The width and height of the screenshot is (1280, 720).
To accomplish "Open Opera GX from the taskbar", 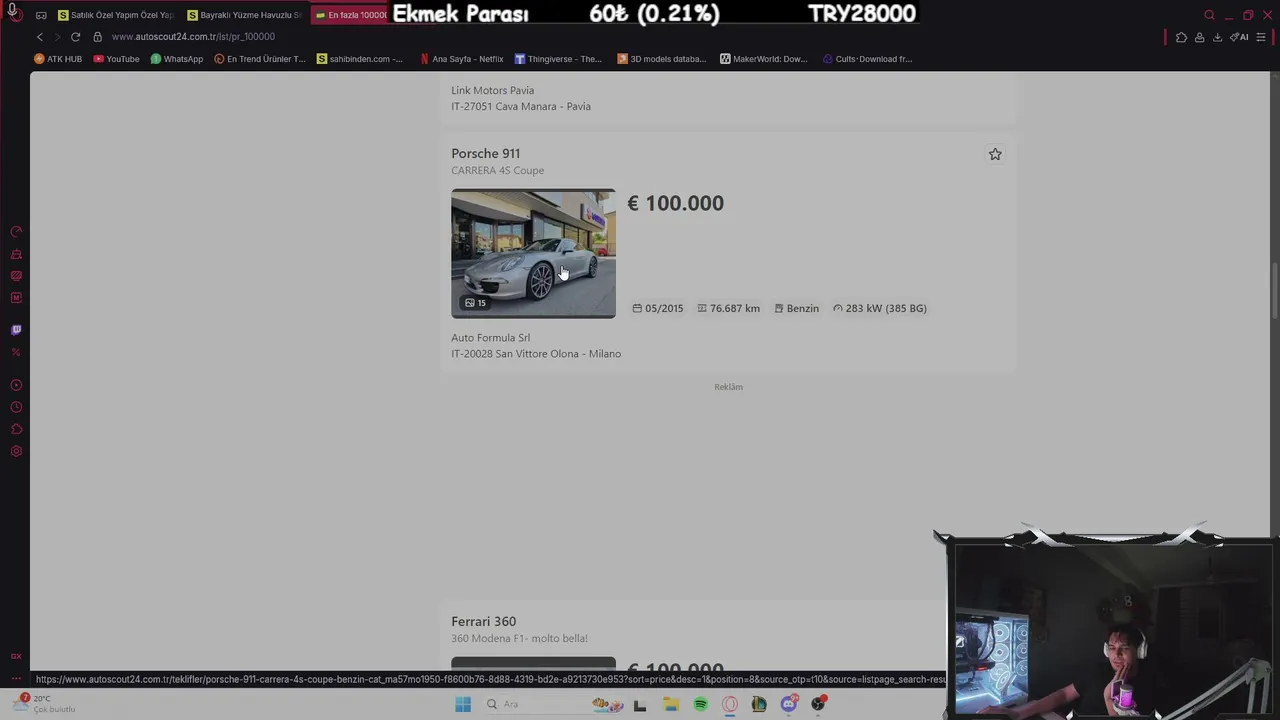I will [730, 704].
